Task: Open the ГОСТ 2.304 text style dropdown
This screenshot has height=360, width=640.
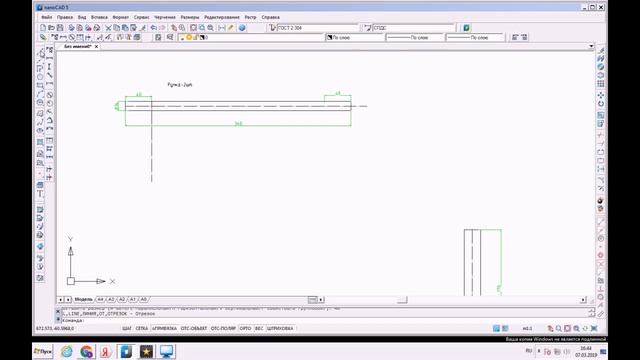Action: click(x=318, y=28)
